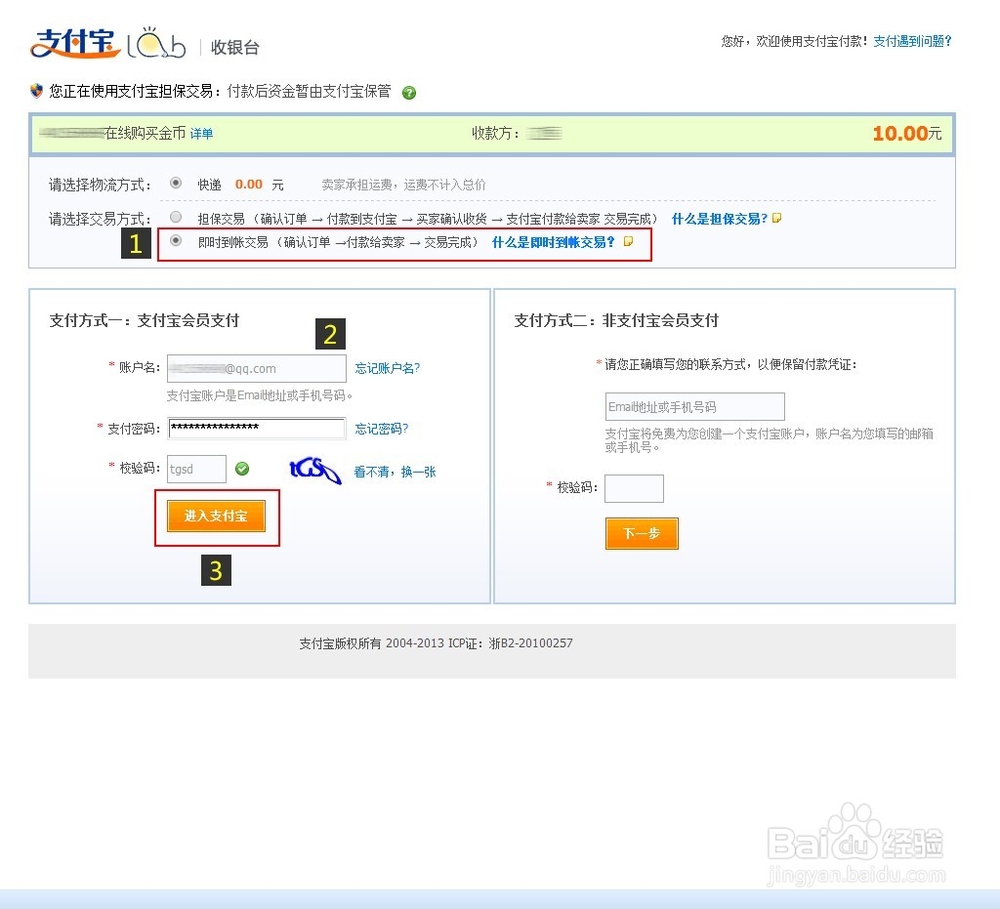
Task: Click the 忘记账户名? link
Action: [x=387, y=368]
